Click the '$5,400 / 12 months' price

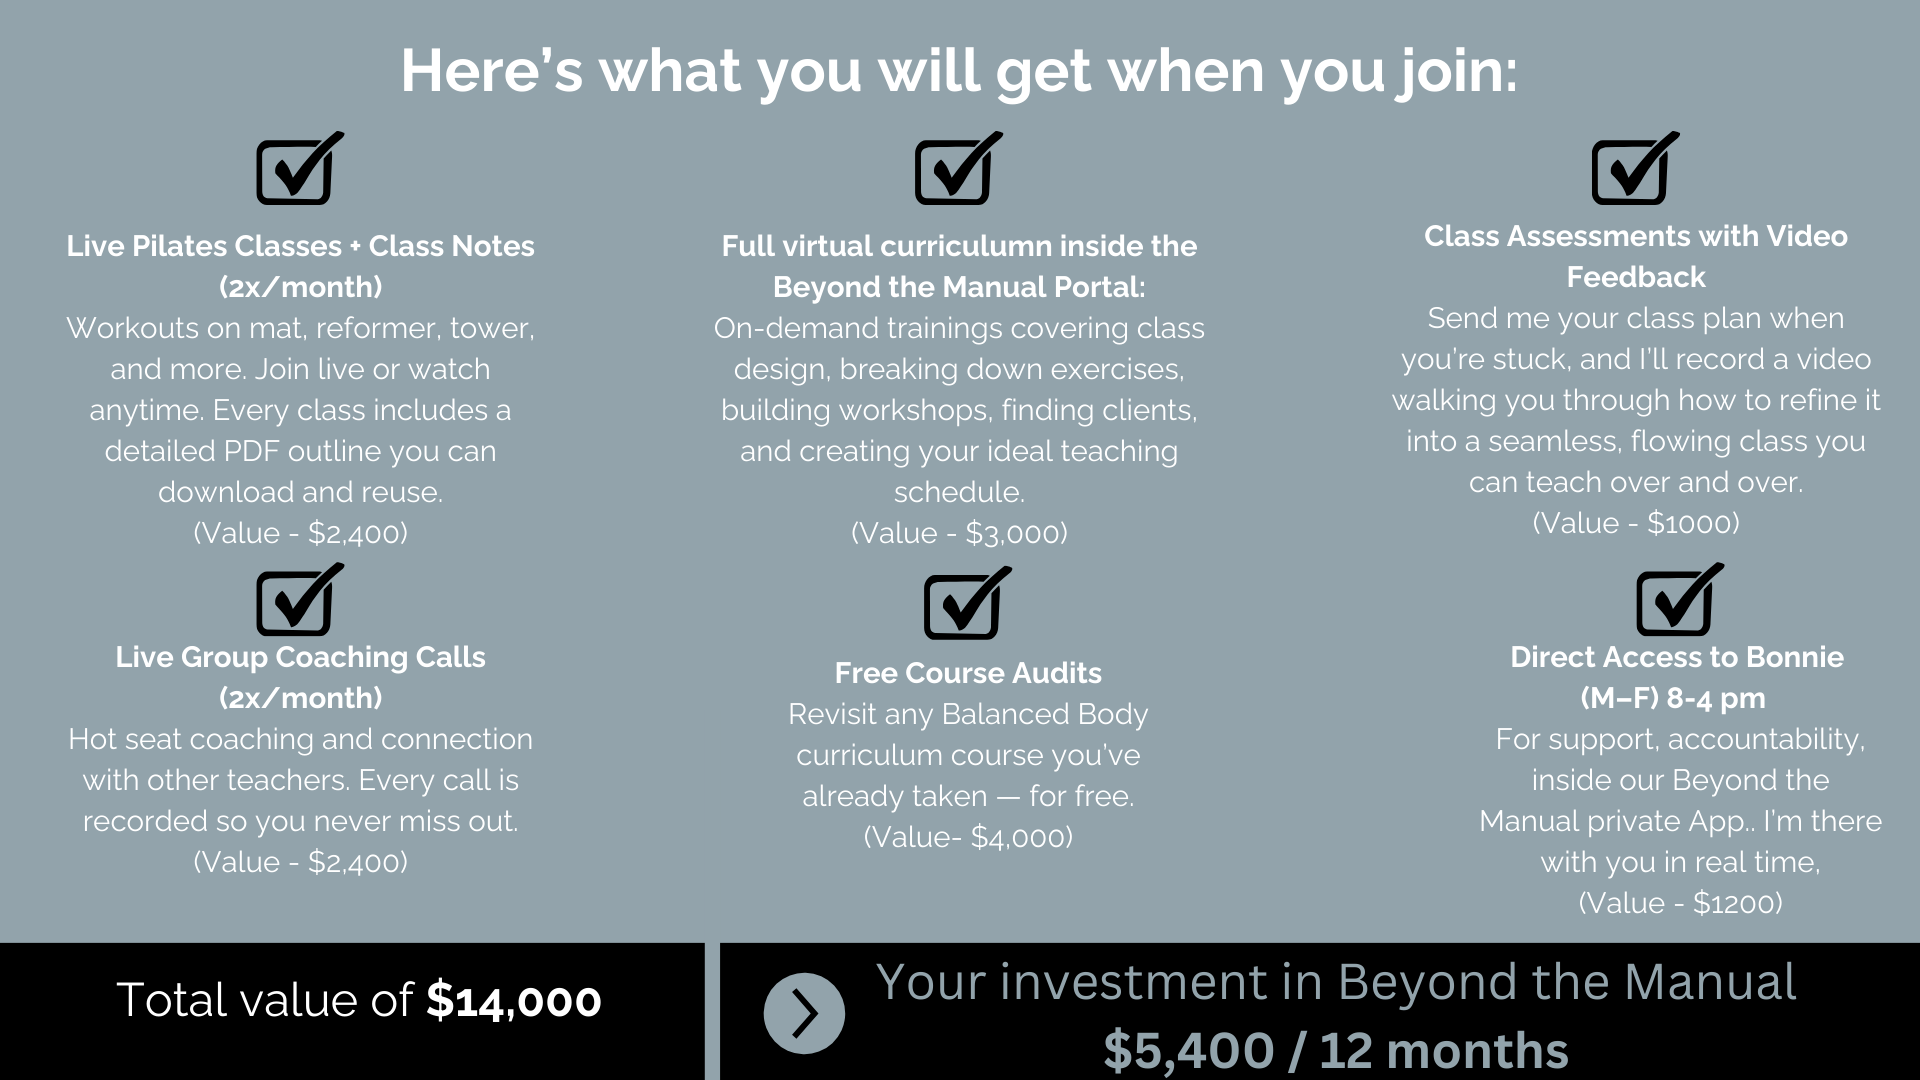1335,1050
